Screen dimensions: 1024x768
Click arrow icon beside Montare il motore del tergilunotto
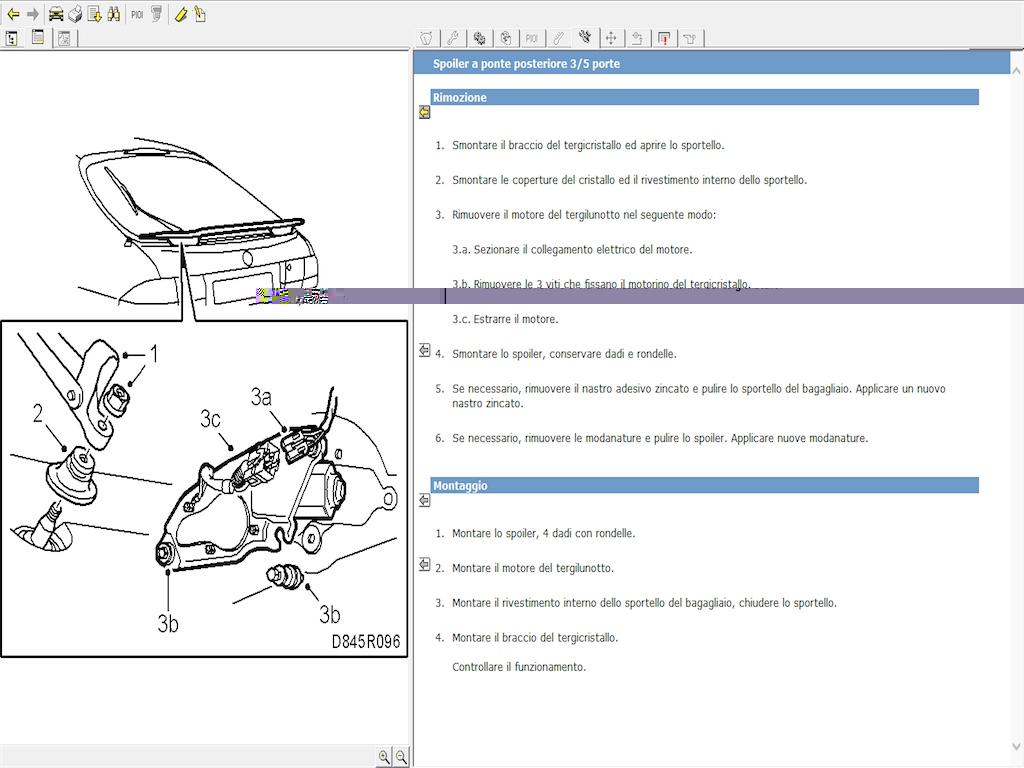coord(424,564)
